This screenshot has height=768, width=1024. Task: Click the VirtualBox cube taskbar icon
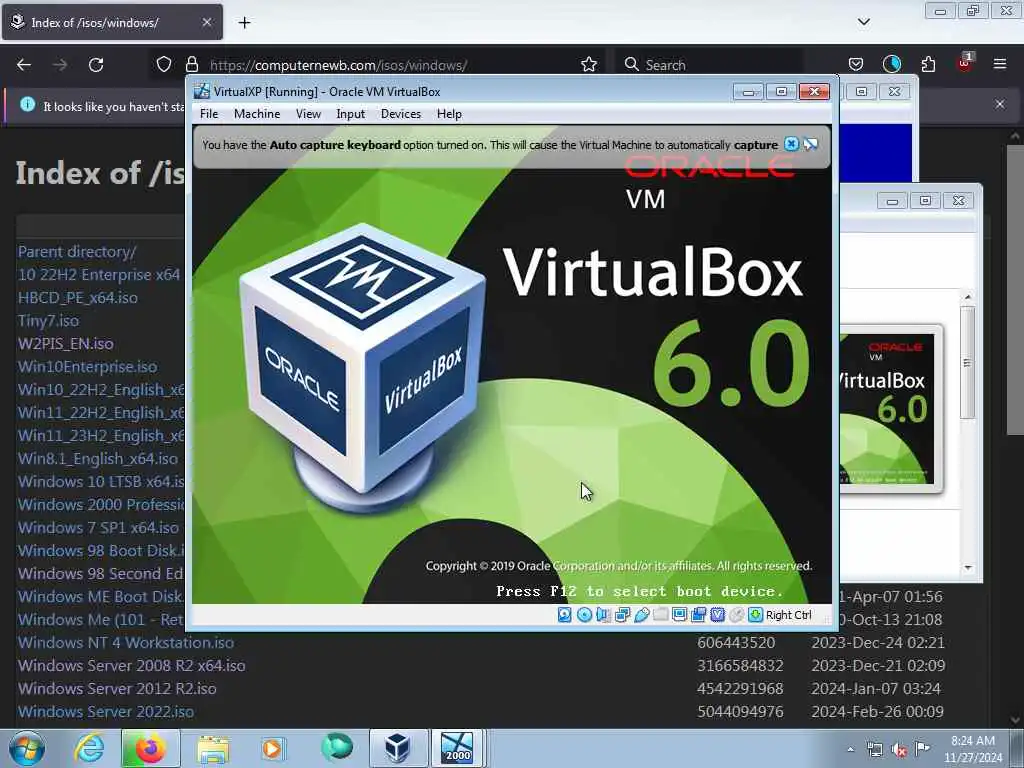396,748
